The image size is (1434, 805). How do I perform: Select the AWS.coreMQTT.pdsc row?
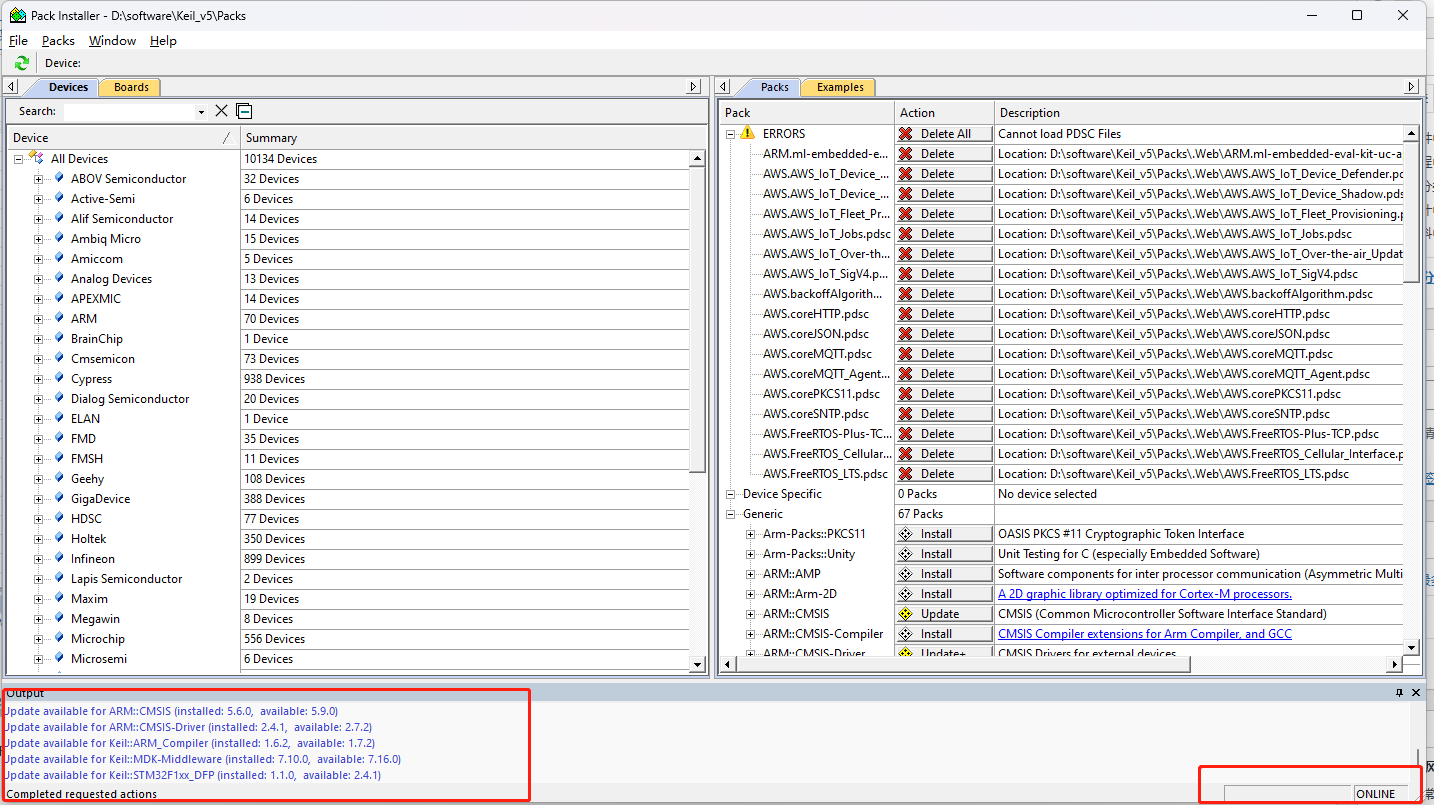click(1060, 353)
